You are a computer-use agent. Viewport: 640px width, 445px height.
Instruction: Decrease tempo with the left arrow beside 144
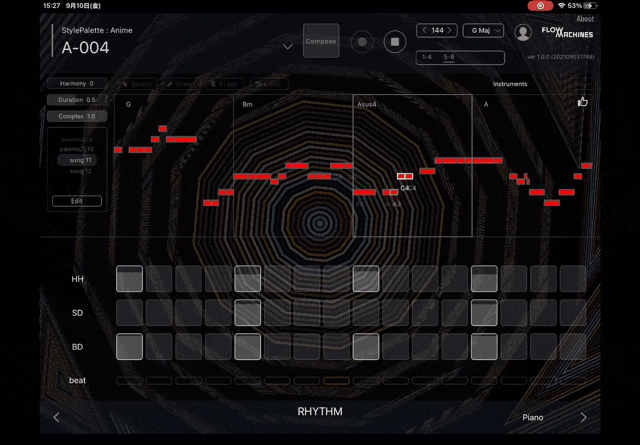[424, 30]
